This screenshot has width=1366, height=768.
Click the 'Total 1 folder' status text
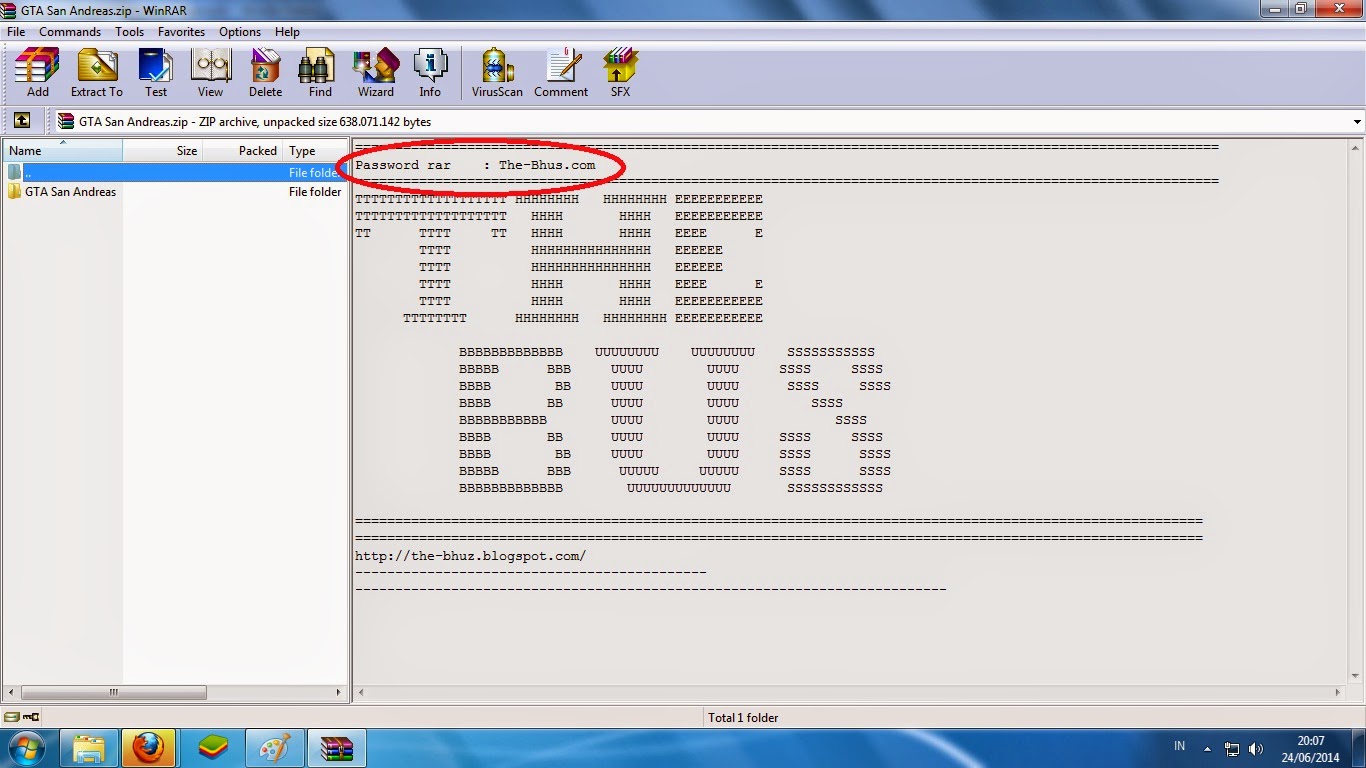(x=743, y=718)
